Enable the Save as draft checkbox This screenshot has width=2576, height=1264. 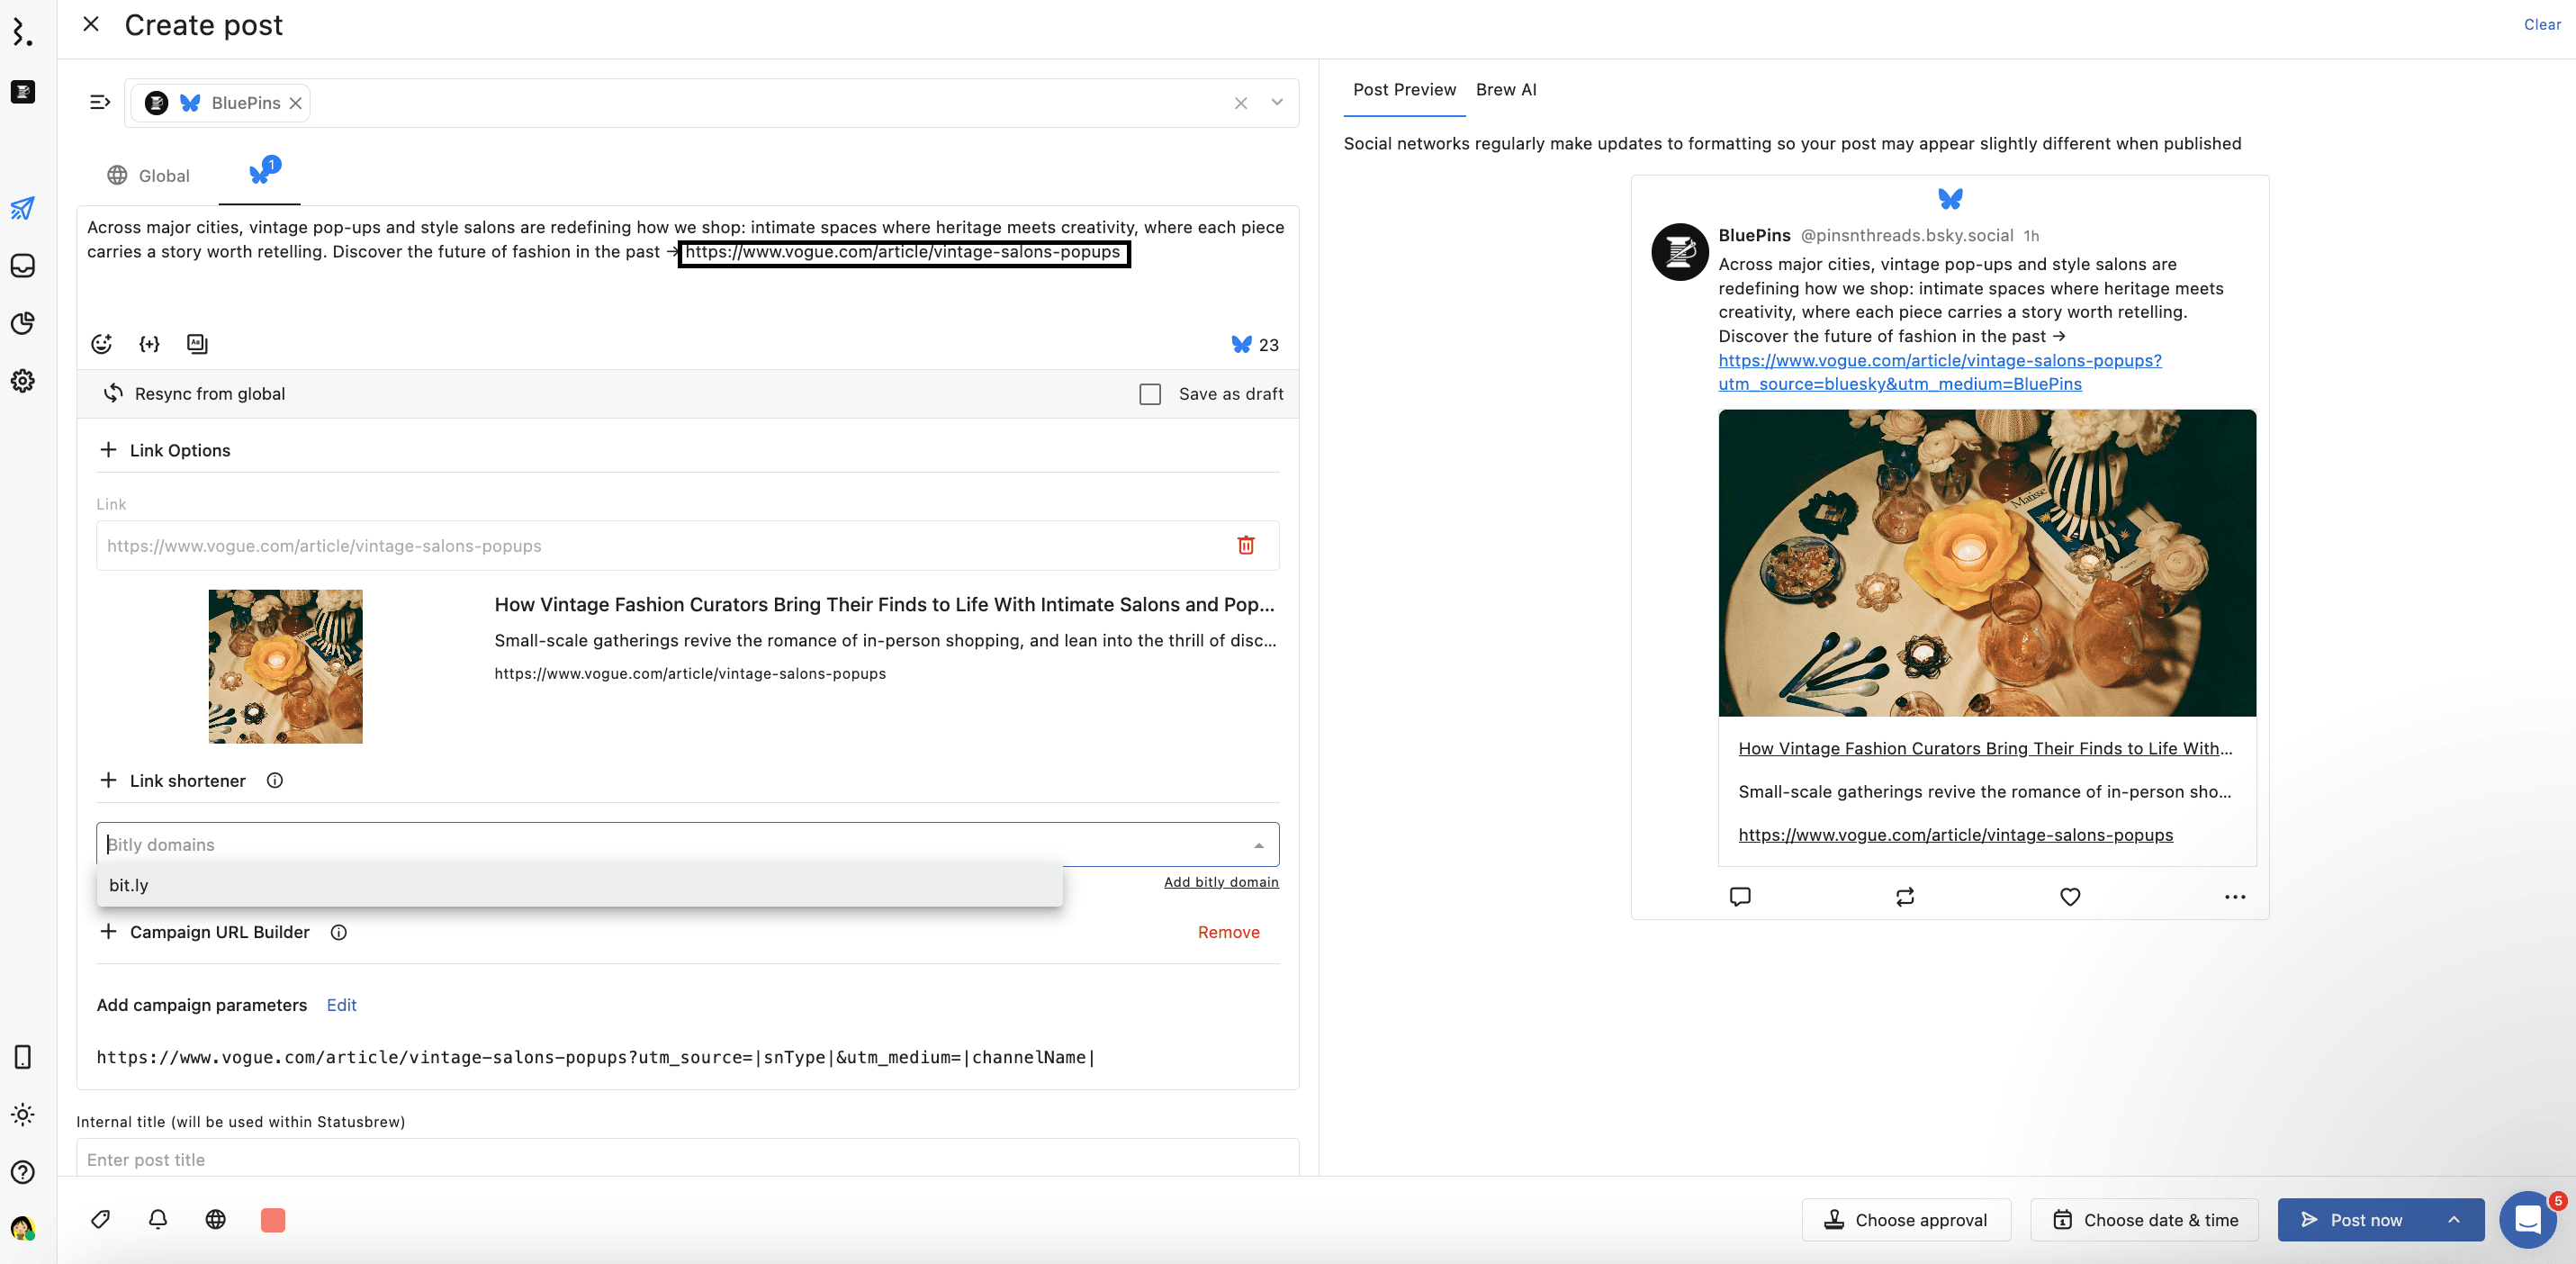coord(1150,394)
